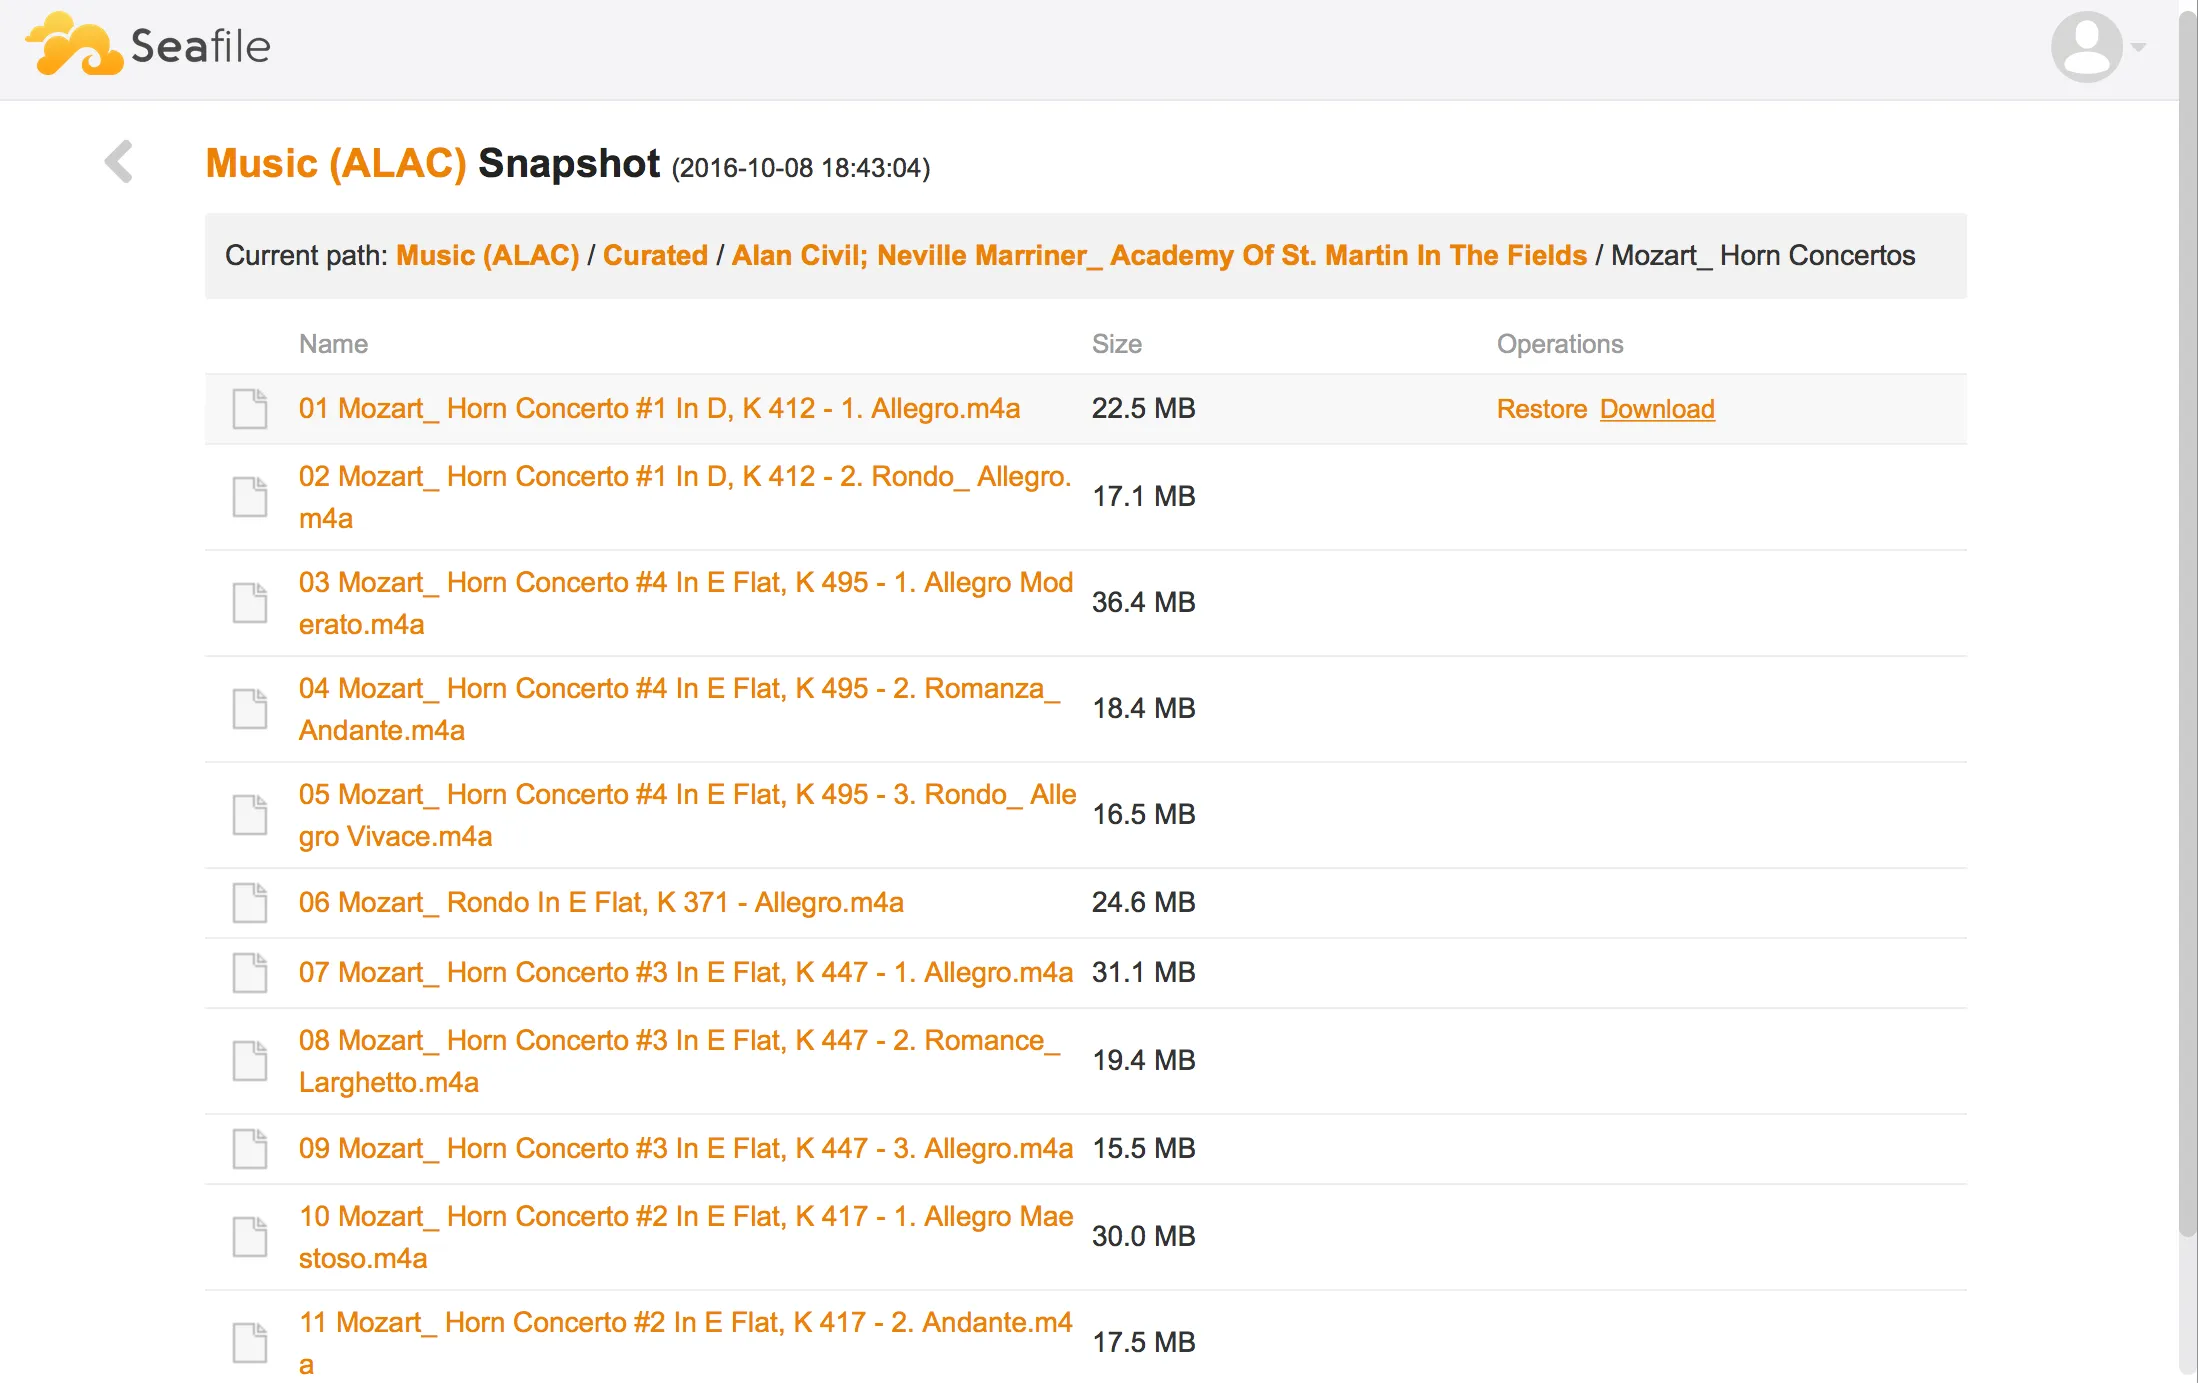Open 02 Rondo_ Allegro.m4a file
2198x1383 pixels.
(683, 477)
